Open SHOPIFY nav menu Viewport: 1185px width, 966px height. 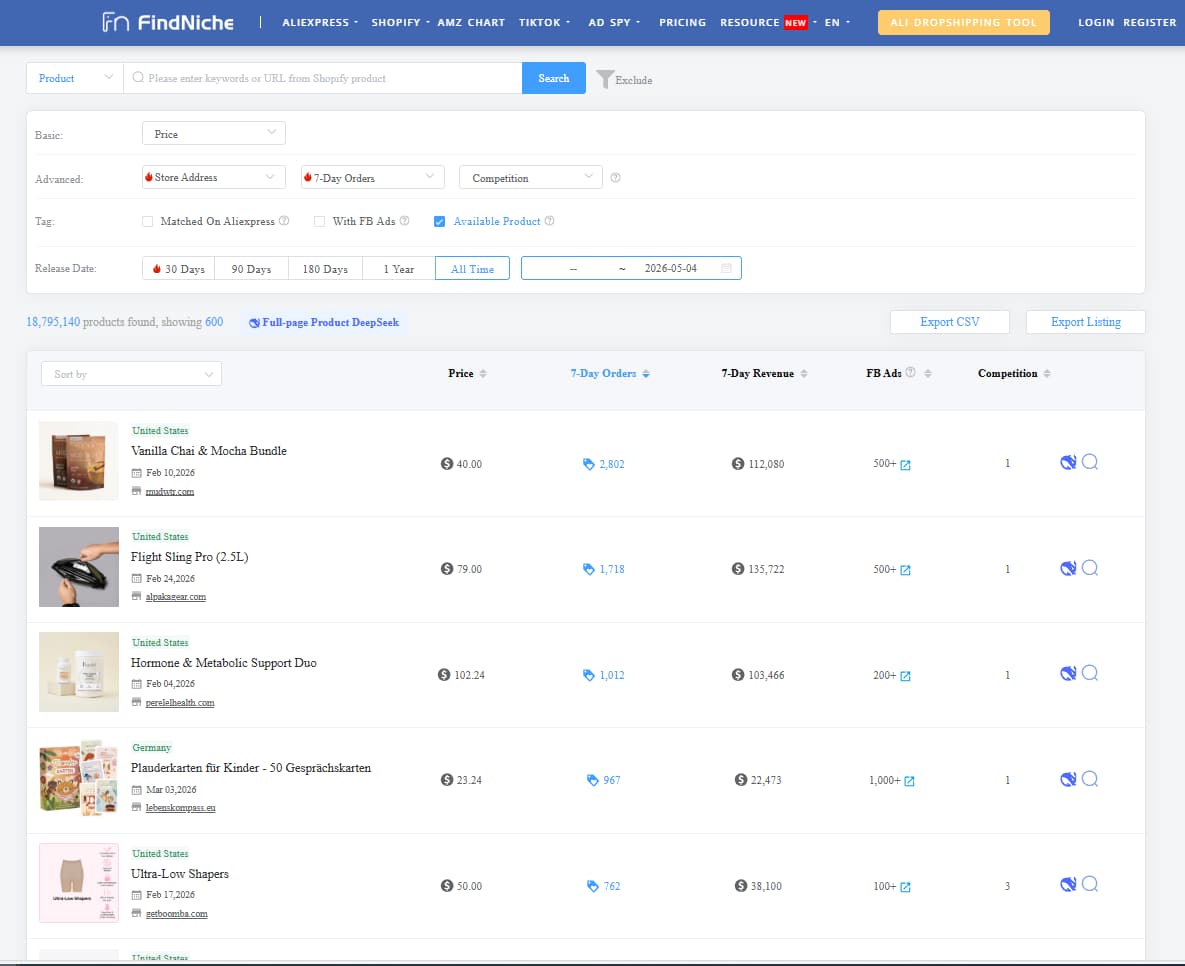pos(400,23)
